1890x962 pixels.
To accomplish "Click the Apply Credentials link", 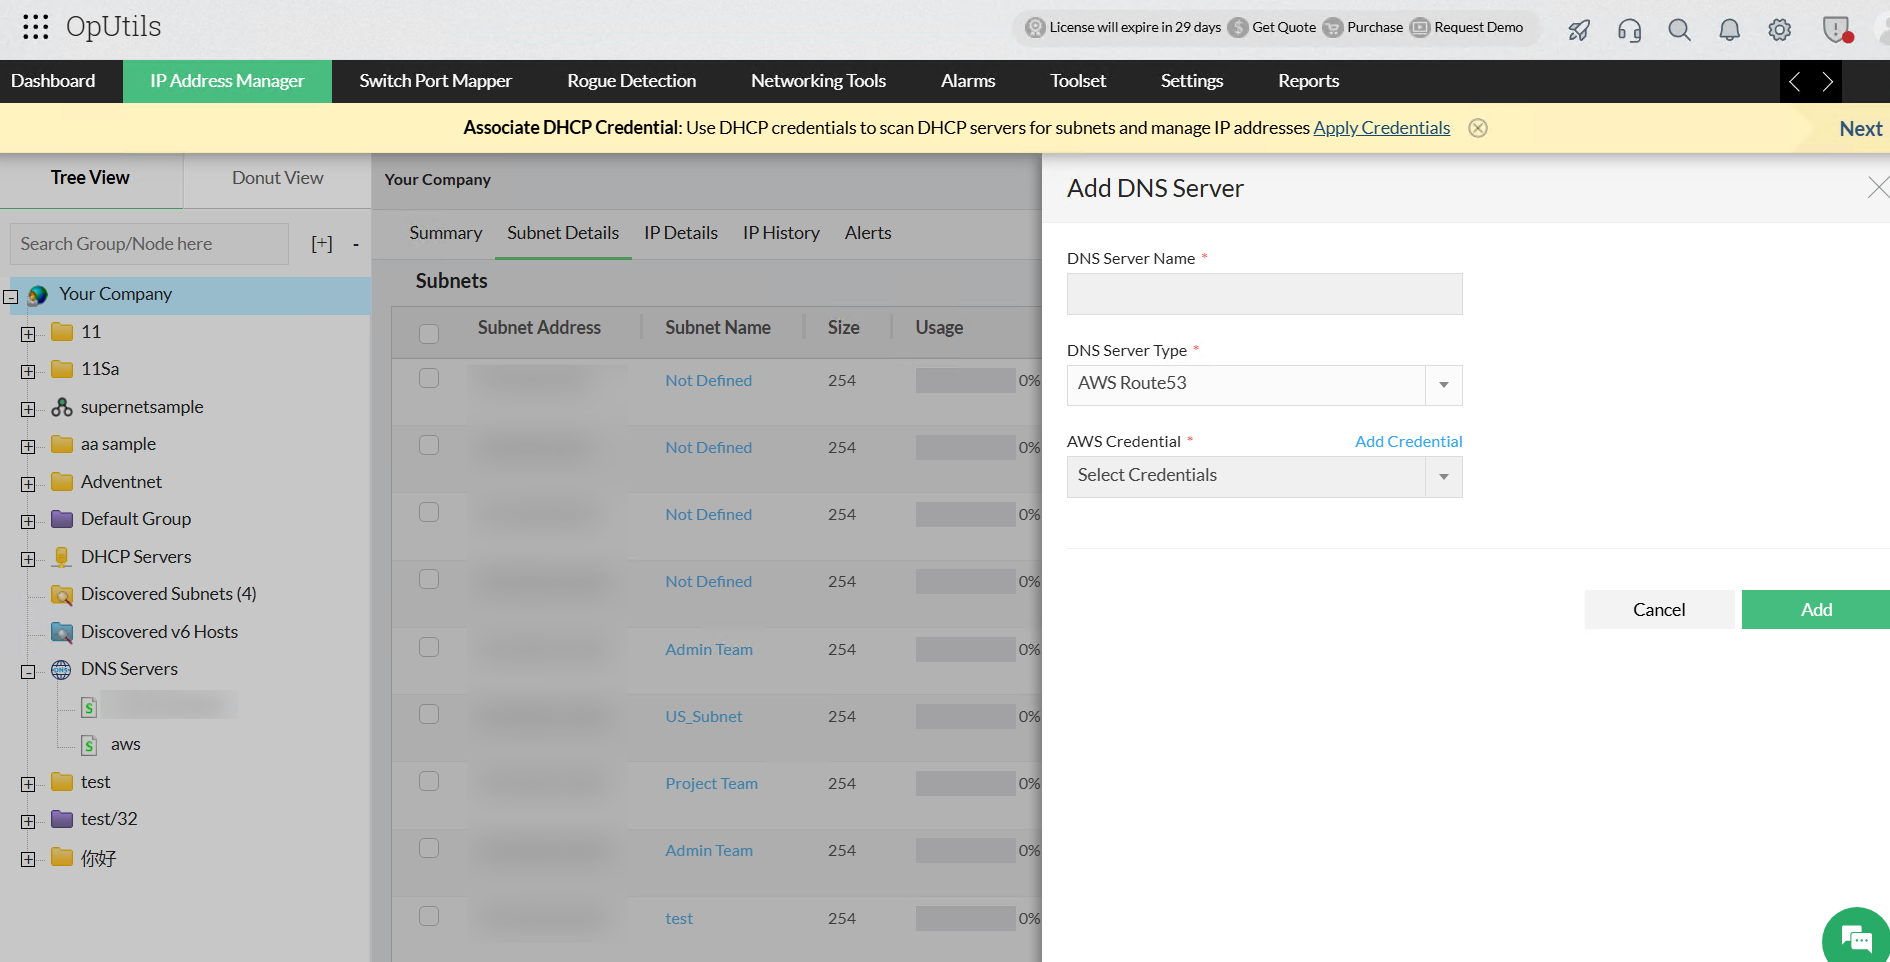I will point(1381,128).
